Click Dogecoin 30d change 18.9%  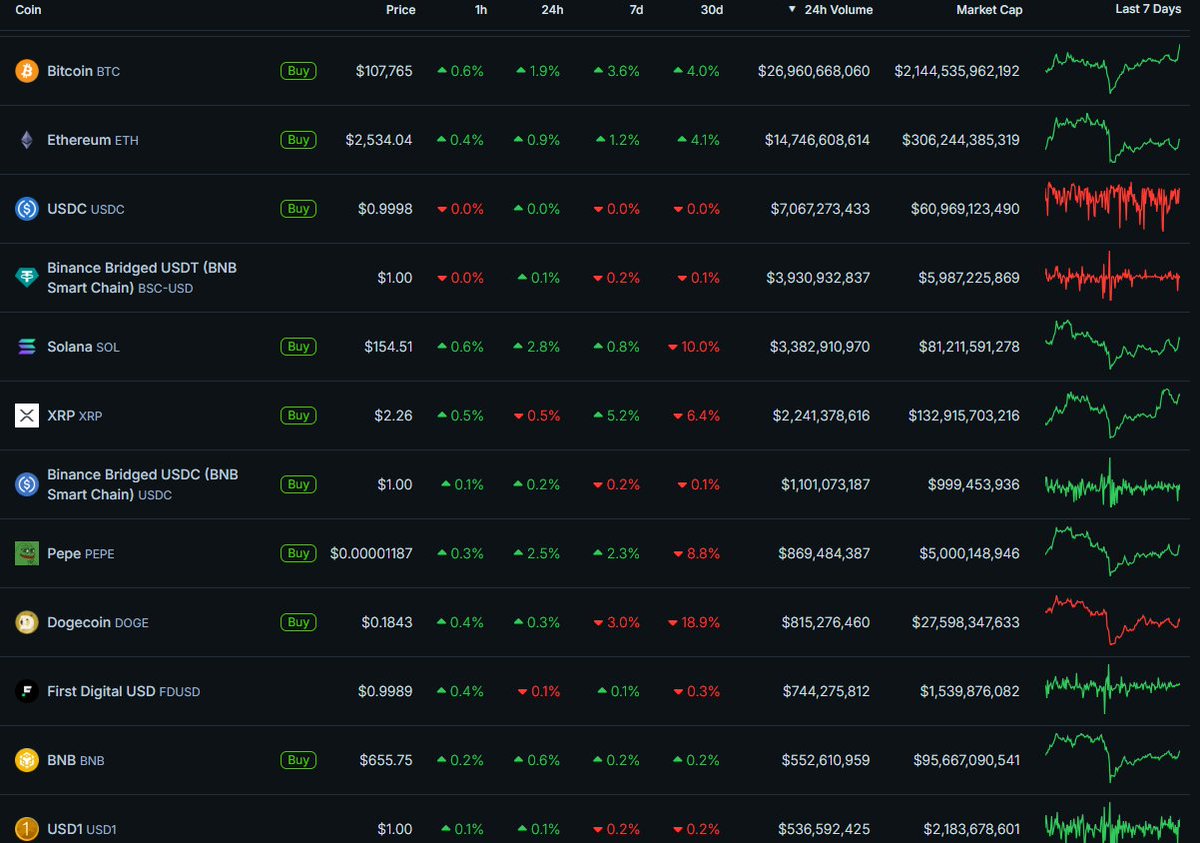click(x=693, y=622)
